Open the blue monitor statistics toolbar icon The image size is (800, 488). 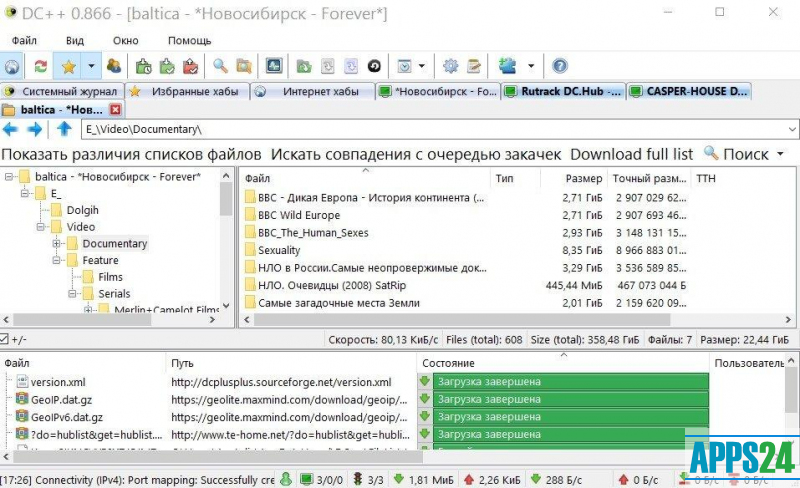274,66
